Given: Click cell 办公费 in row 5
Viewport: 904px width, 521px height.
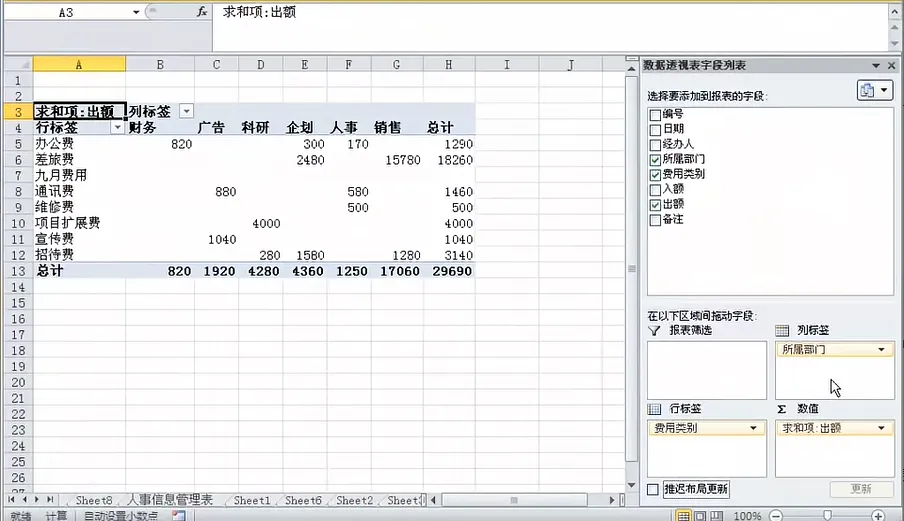Looking at the screenshot, I should [79, 144].
